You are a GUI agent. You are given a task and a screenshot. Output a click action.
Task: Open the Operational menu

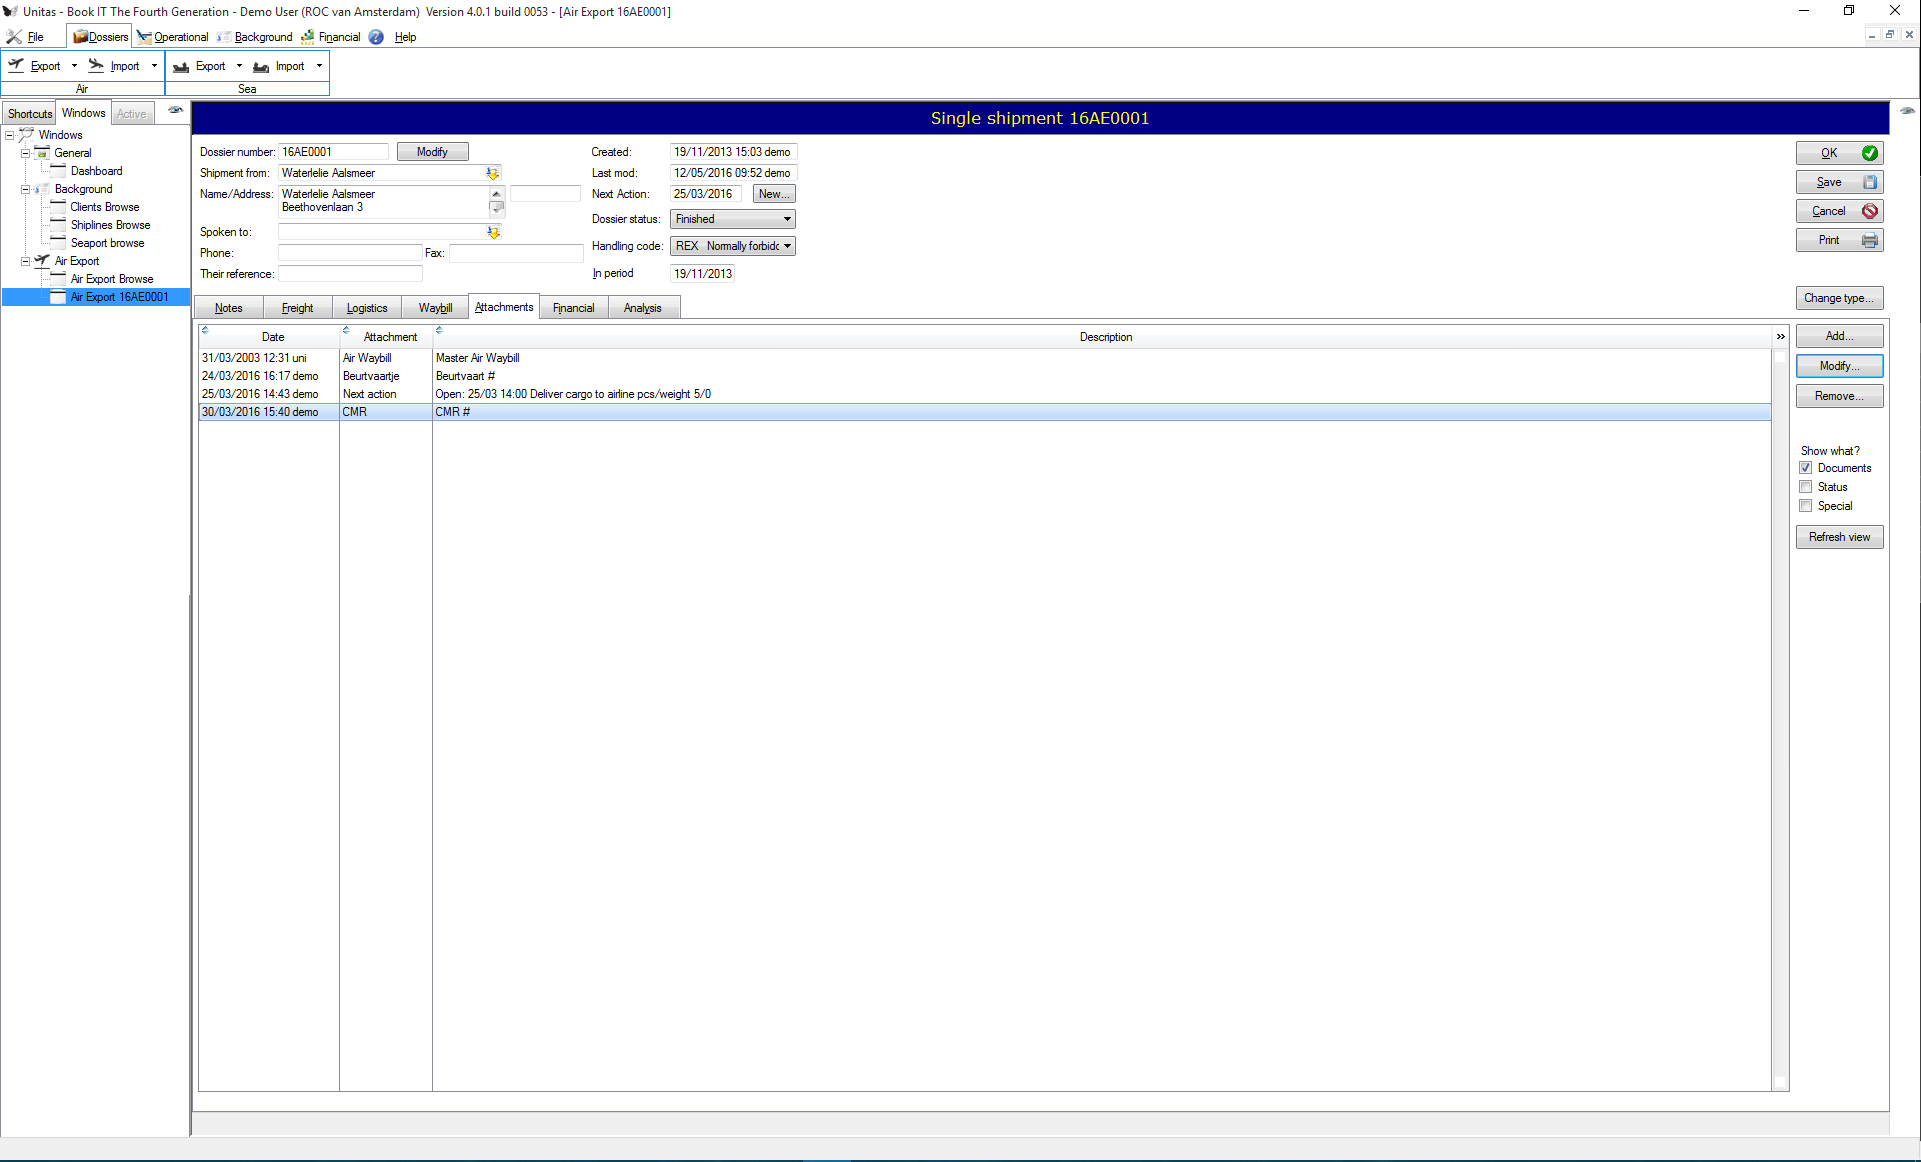[180, 37]
